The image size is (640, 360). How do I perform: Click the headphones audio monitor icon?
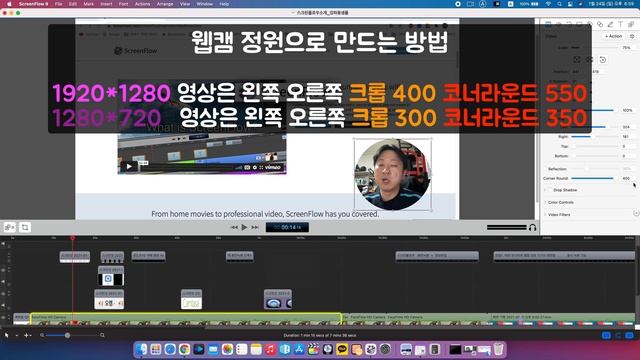[x=532, y=227]
